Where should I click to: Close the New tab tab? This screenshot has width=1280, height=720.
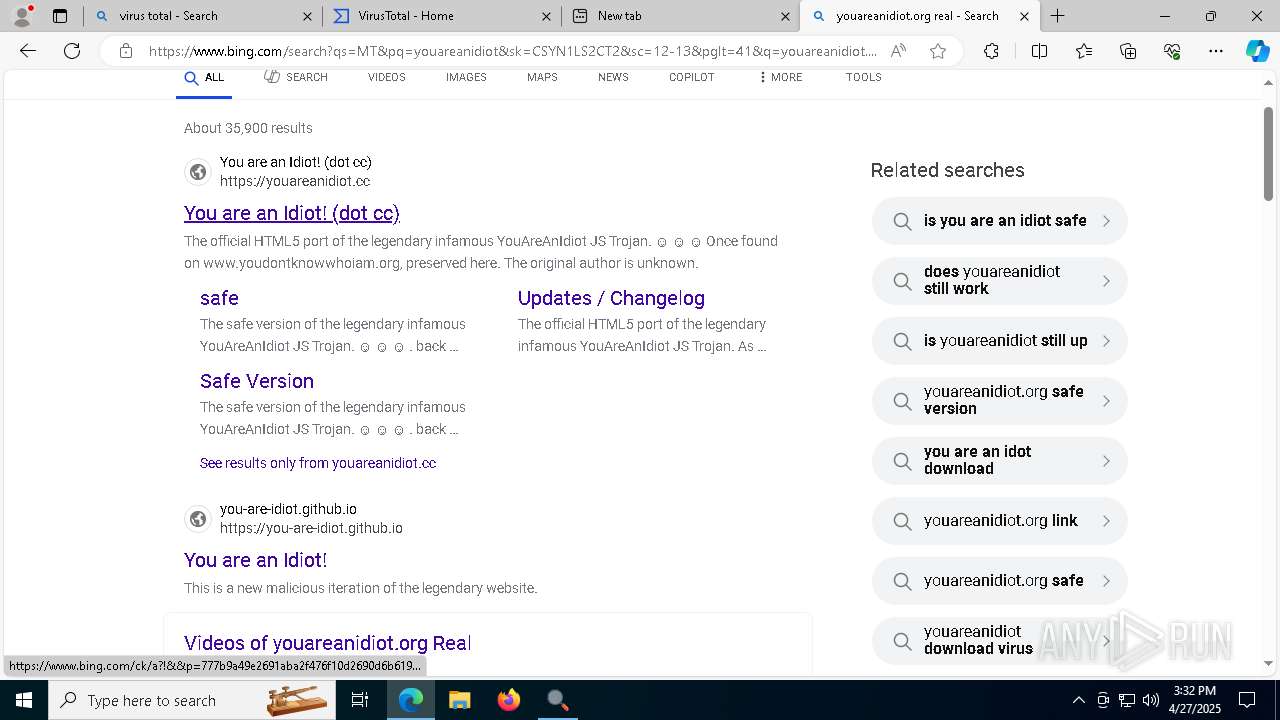[785, 16]
